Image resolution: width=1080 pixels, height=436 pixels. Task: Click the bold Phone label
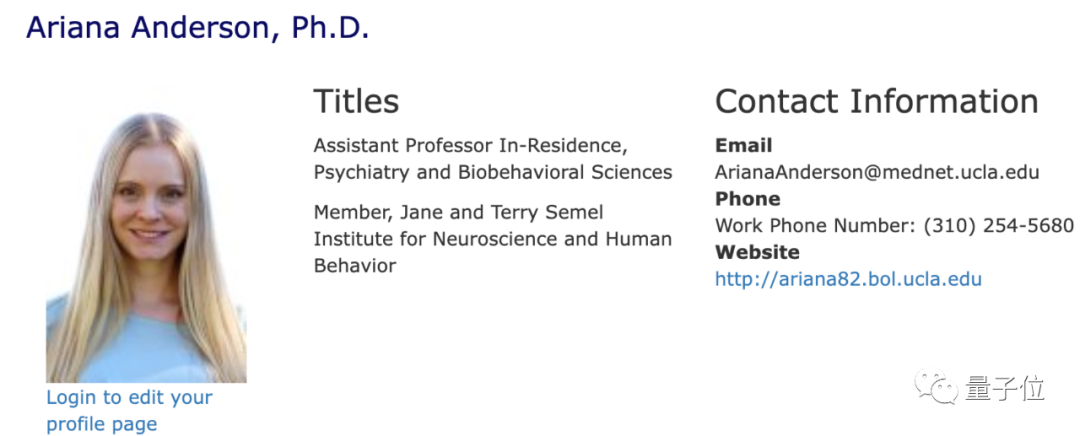click(x=747, y=199)
